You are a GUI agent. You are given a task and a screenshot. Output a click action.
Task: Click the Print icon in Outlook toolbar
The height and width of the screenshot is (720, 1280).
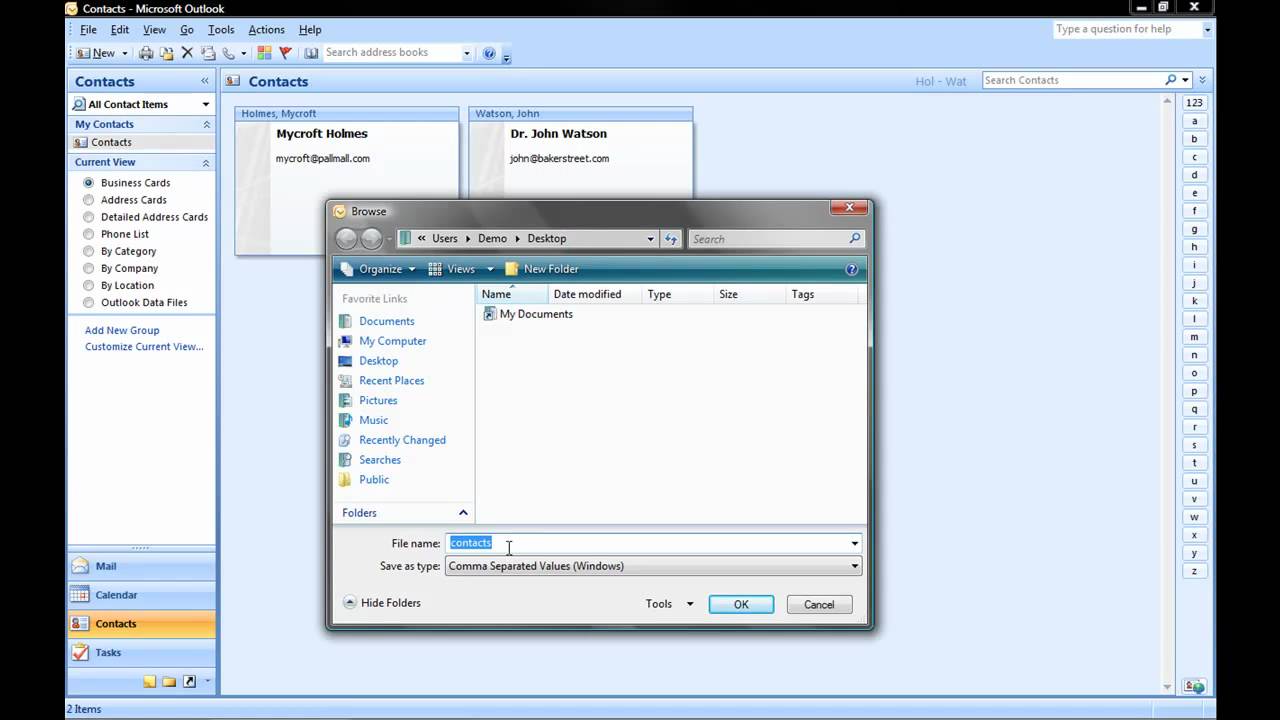(146, 53)
